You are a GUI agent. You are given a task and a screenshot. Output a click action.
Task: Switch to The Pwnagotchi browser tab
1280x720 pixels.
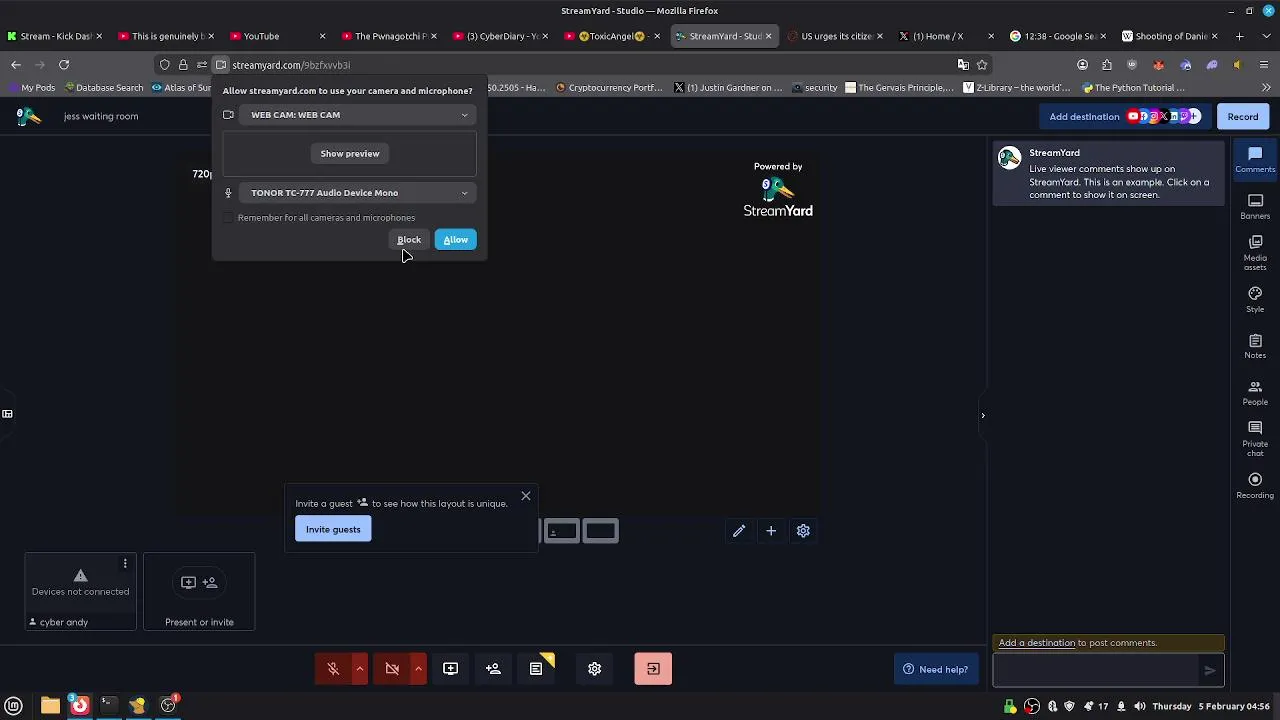[x=388, y=36]
